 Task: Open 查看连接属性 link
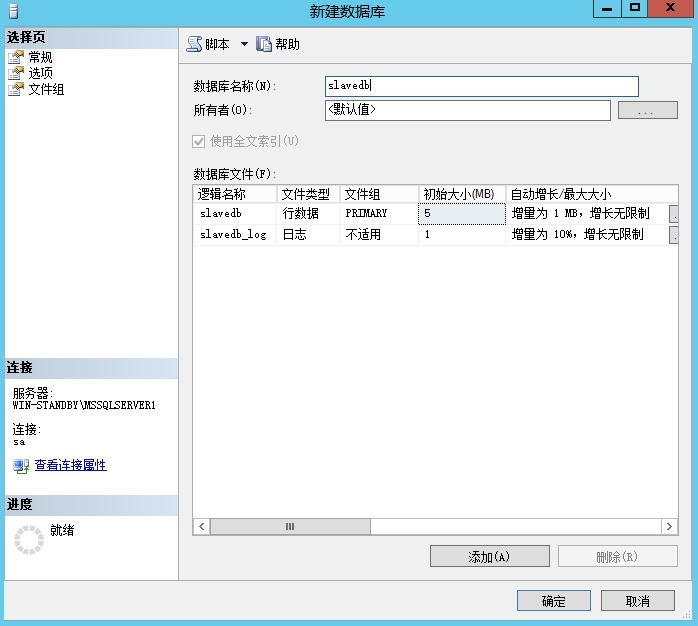[x=70, y=466]
